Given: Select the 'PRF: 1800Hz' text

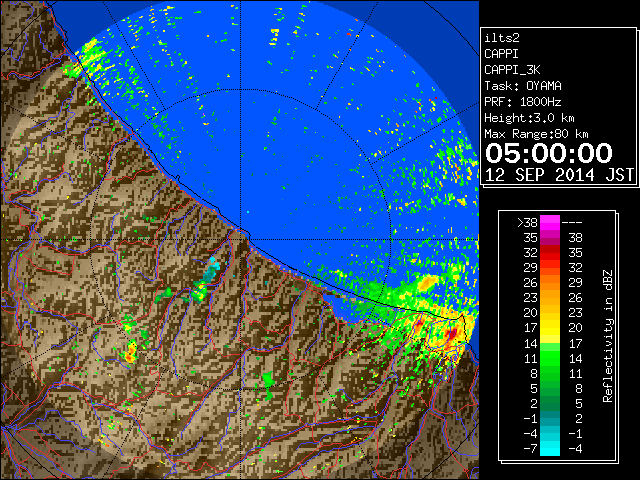Looking at the screenshot, I should click(x=523, y=102).
